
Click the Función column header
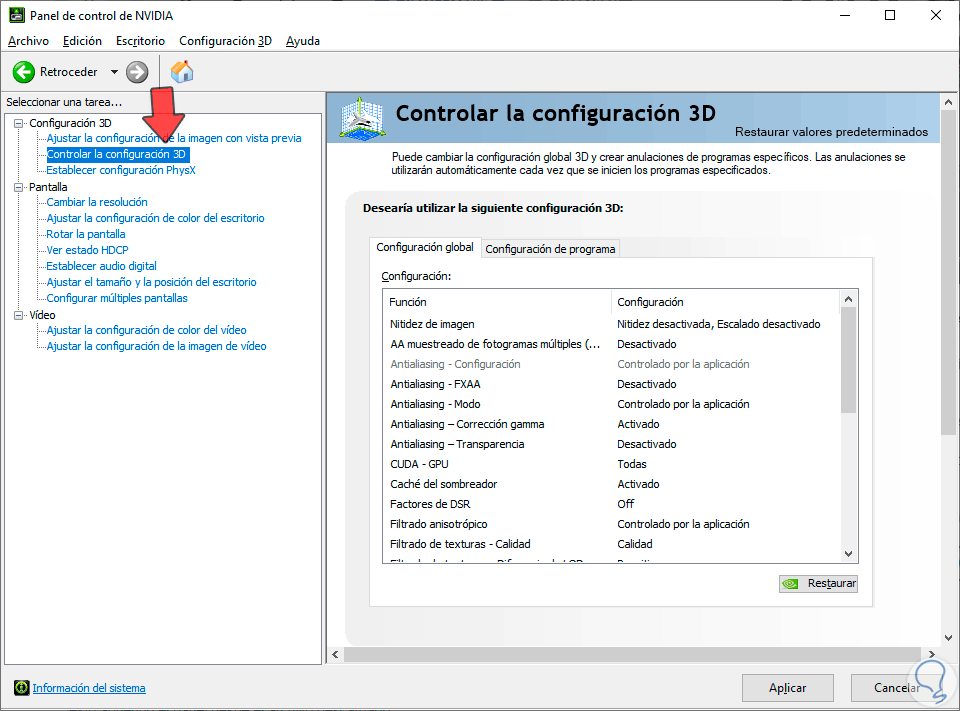497,302
